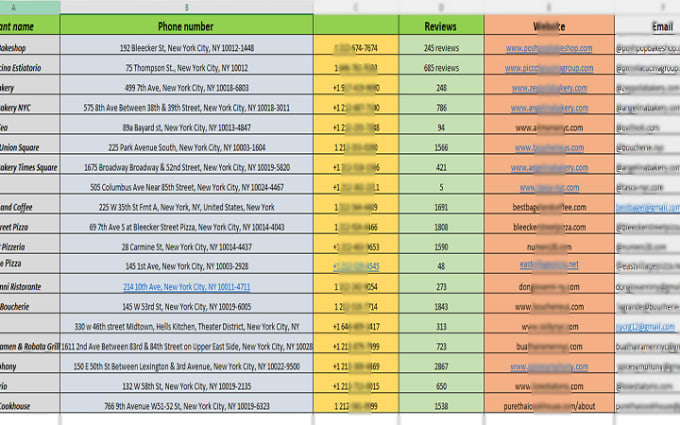Screen dimensions: 680x425
Task: Open the 214 10th Ave address link
Action: tap(186, 287)
